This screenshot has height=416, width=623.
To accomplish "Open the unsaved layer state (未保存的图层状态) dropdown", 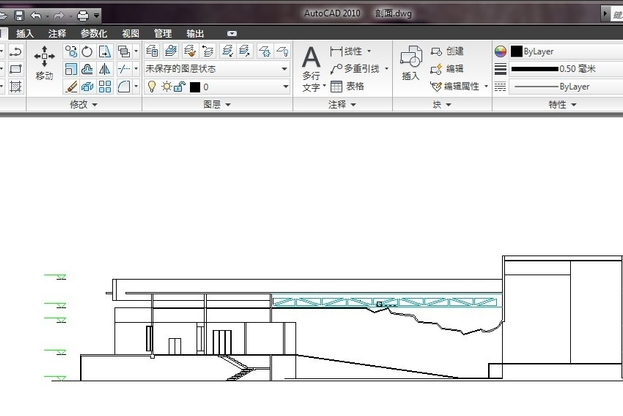I will (217, 69).
